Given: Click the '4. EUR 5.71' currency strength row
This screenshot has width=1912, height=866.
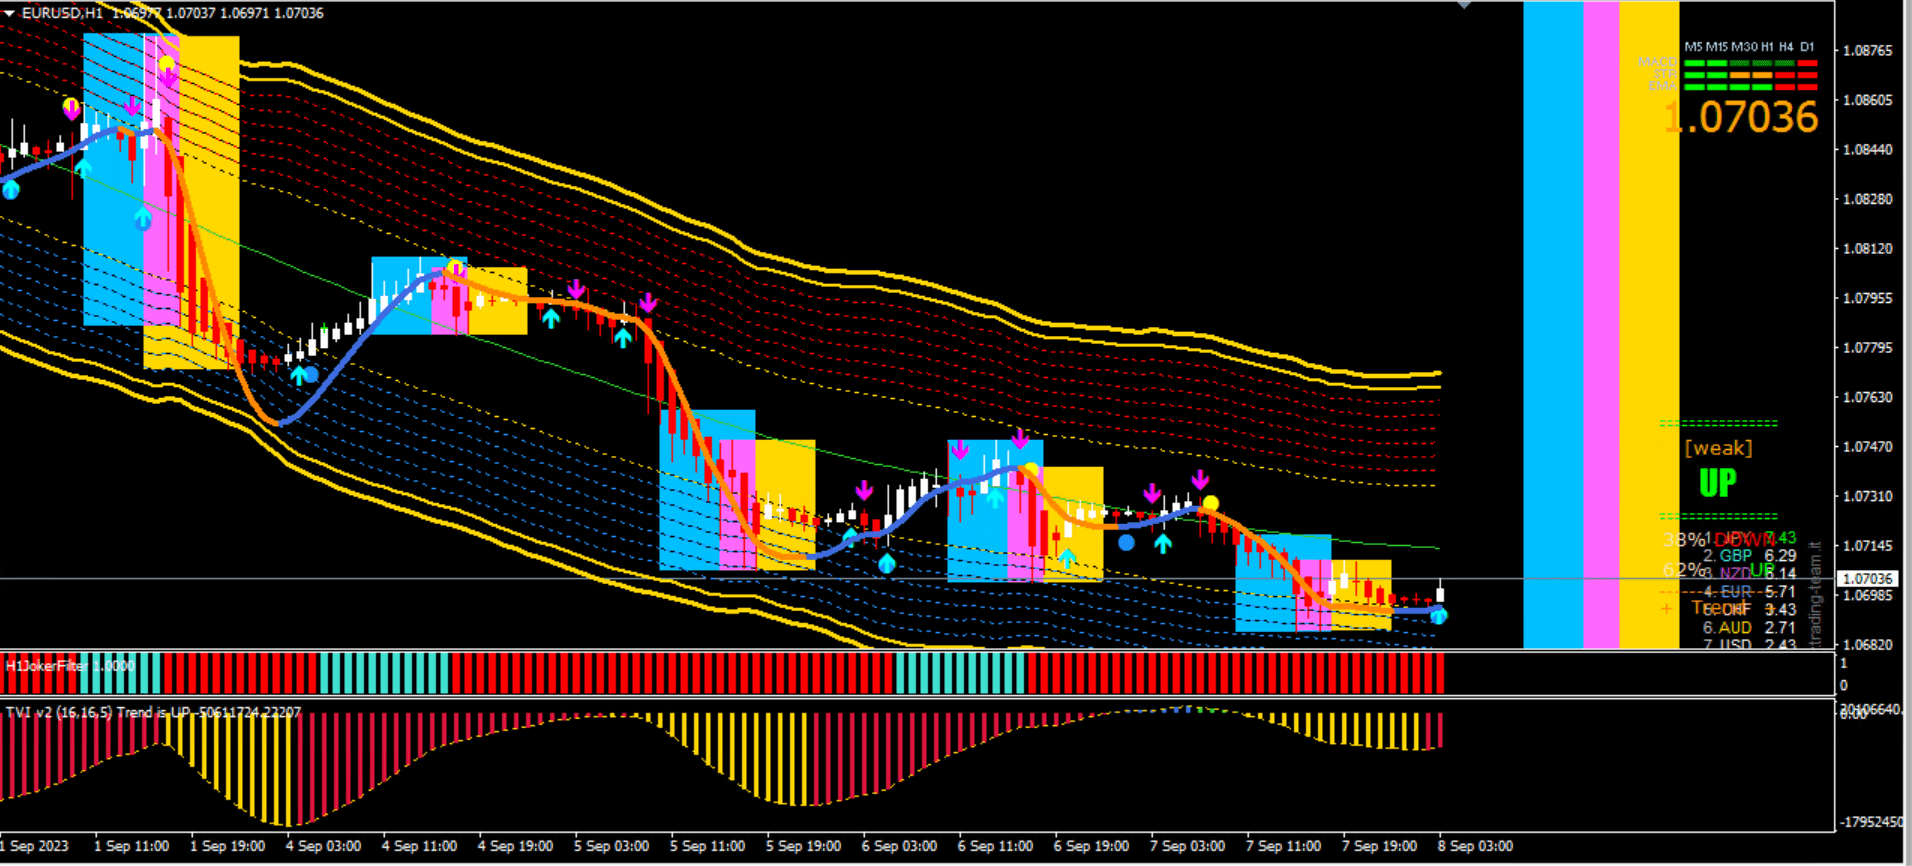Looking at the screenshot, I should coord(1750,592).
